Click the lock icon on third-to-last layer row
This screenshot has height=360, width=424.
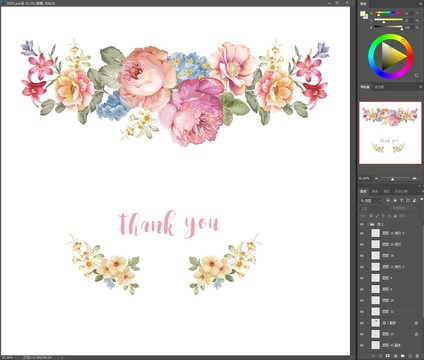point(416,323)
